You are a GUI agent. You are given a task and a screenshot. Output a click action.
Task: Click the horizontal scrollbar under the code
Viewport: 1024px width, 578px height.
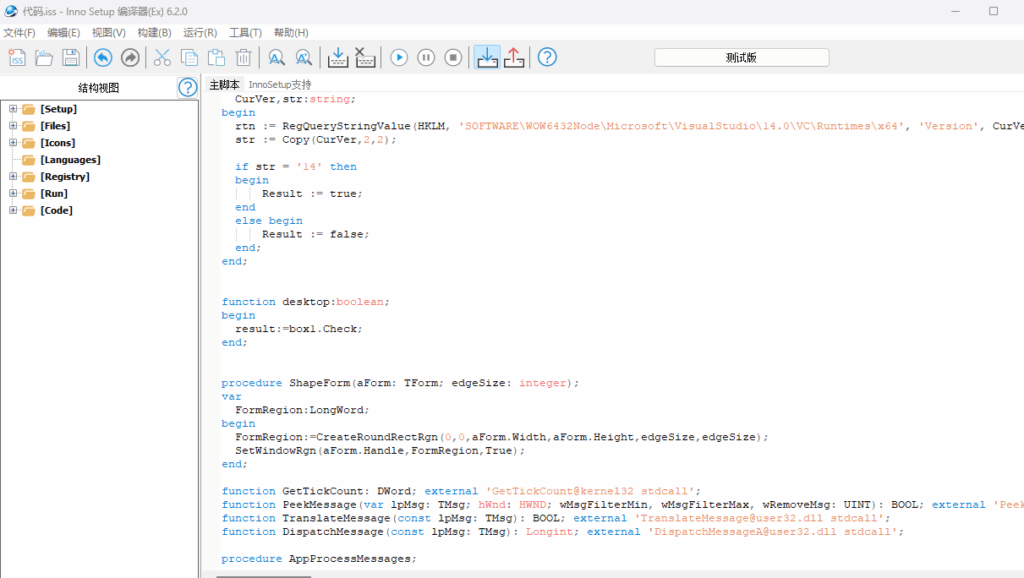[x=263, y=575]
